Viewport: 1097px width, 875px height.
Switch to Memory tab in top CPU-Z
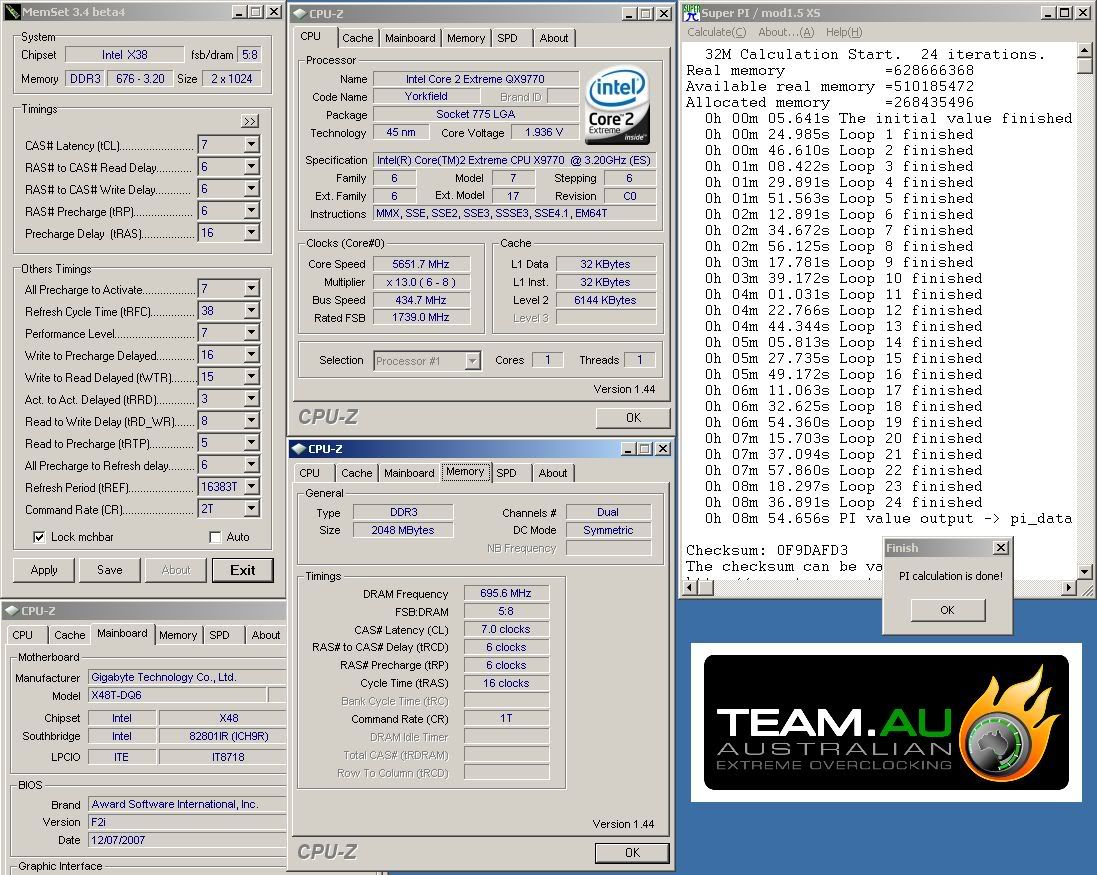coord(466,38)
